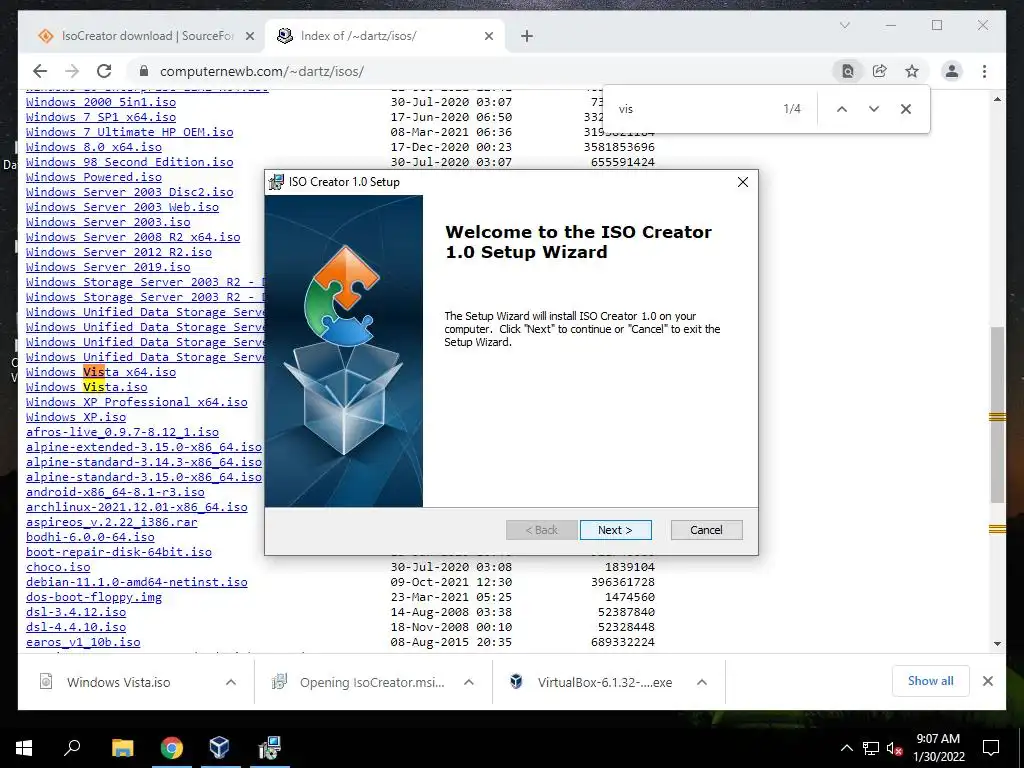Reload the current page
The width and height of the screenshot is (1024, 768).
pos(104,71)
